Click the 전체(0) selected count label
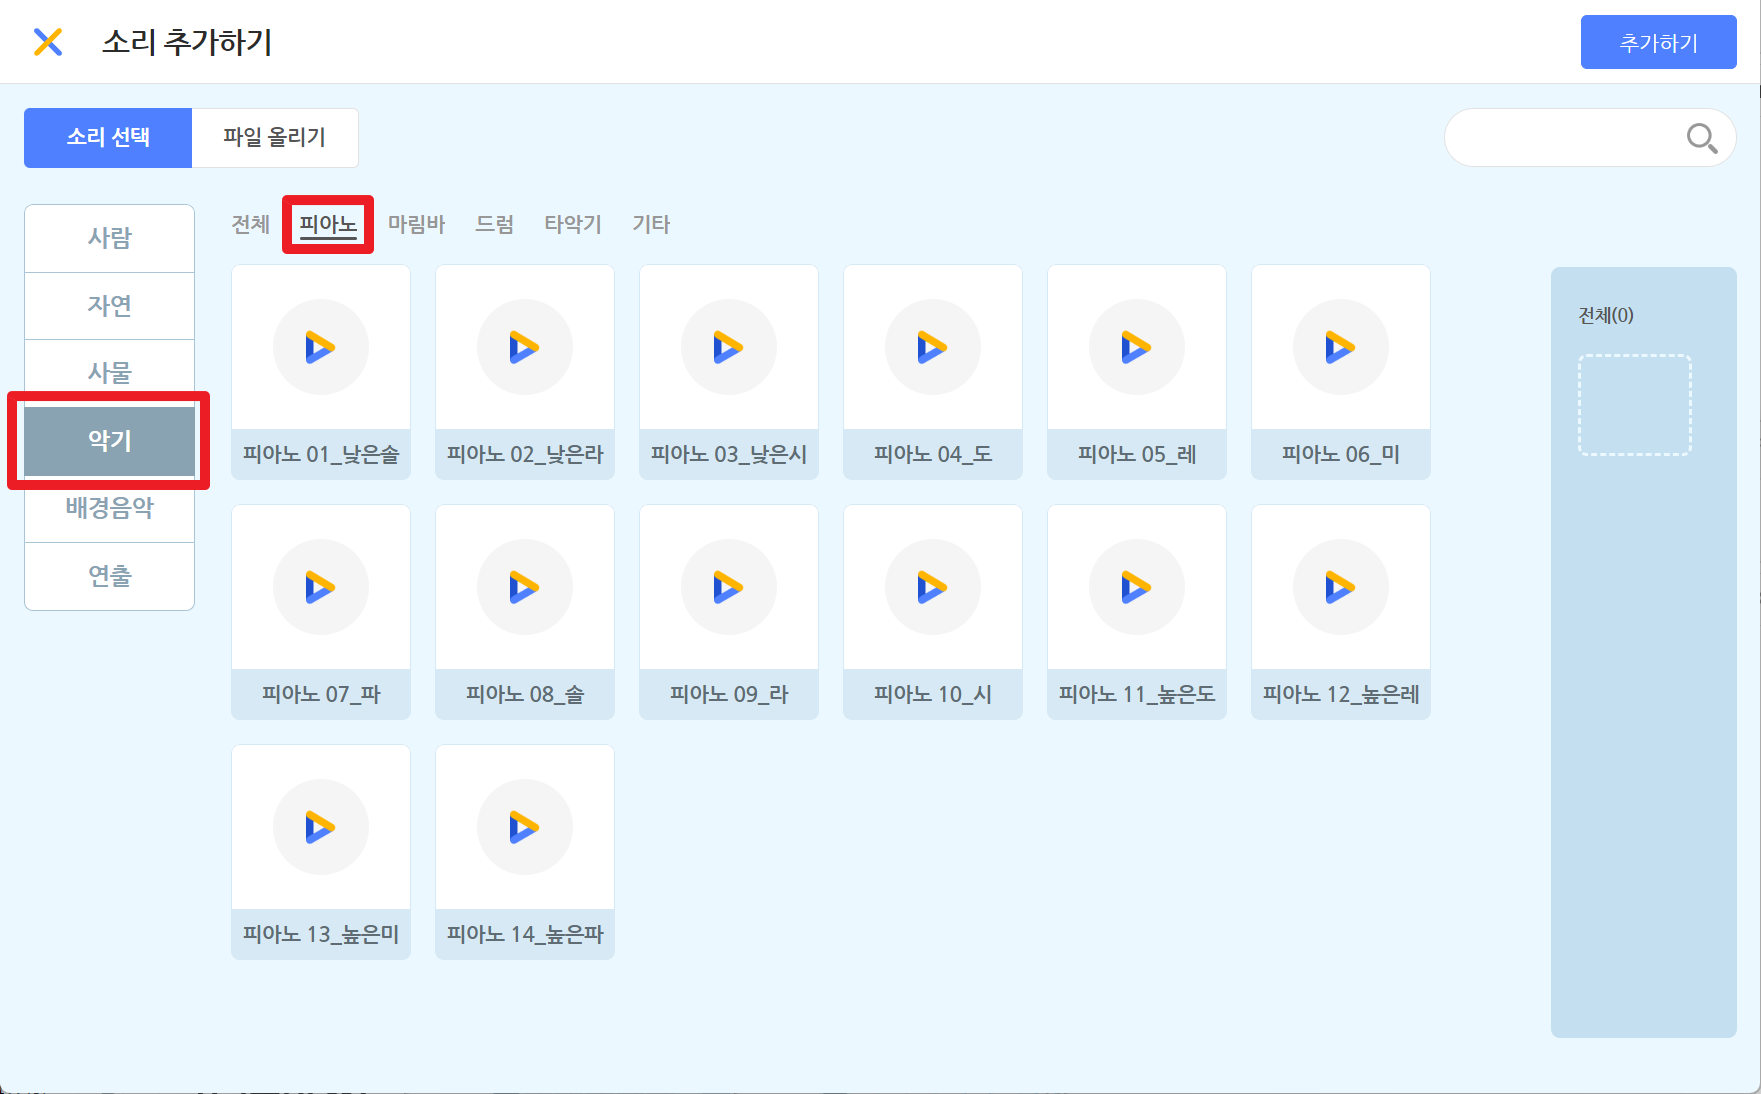The height and width of the screenshot is (1094, 1761). click(1606, 315)
